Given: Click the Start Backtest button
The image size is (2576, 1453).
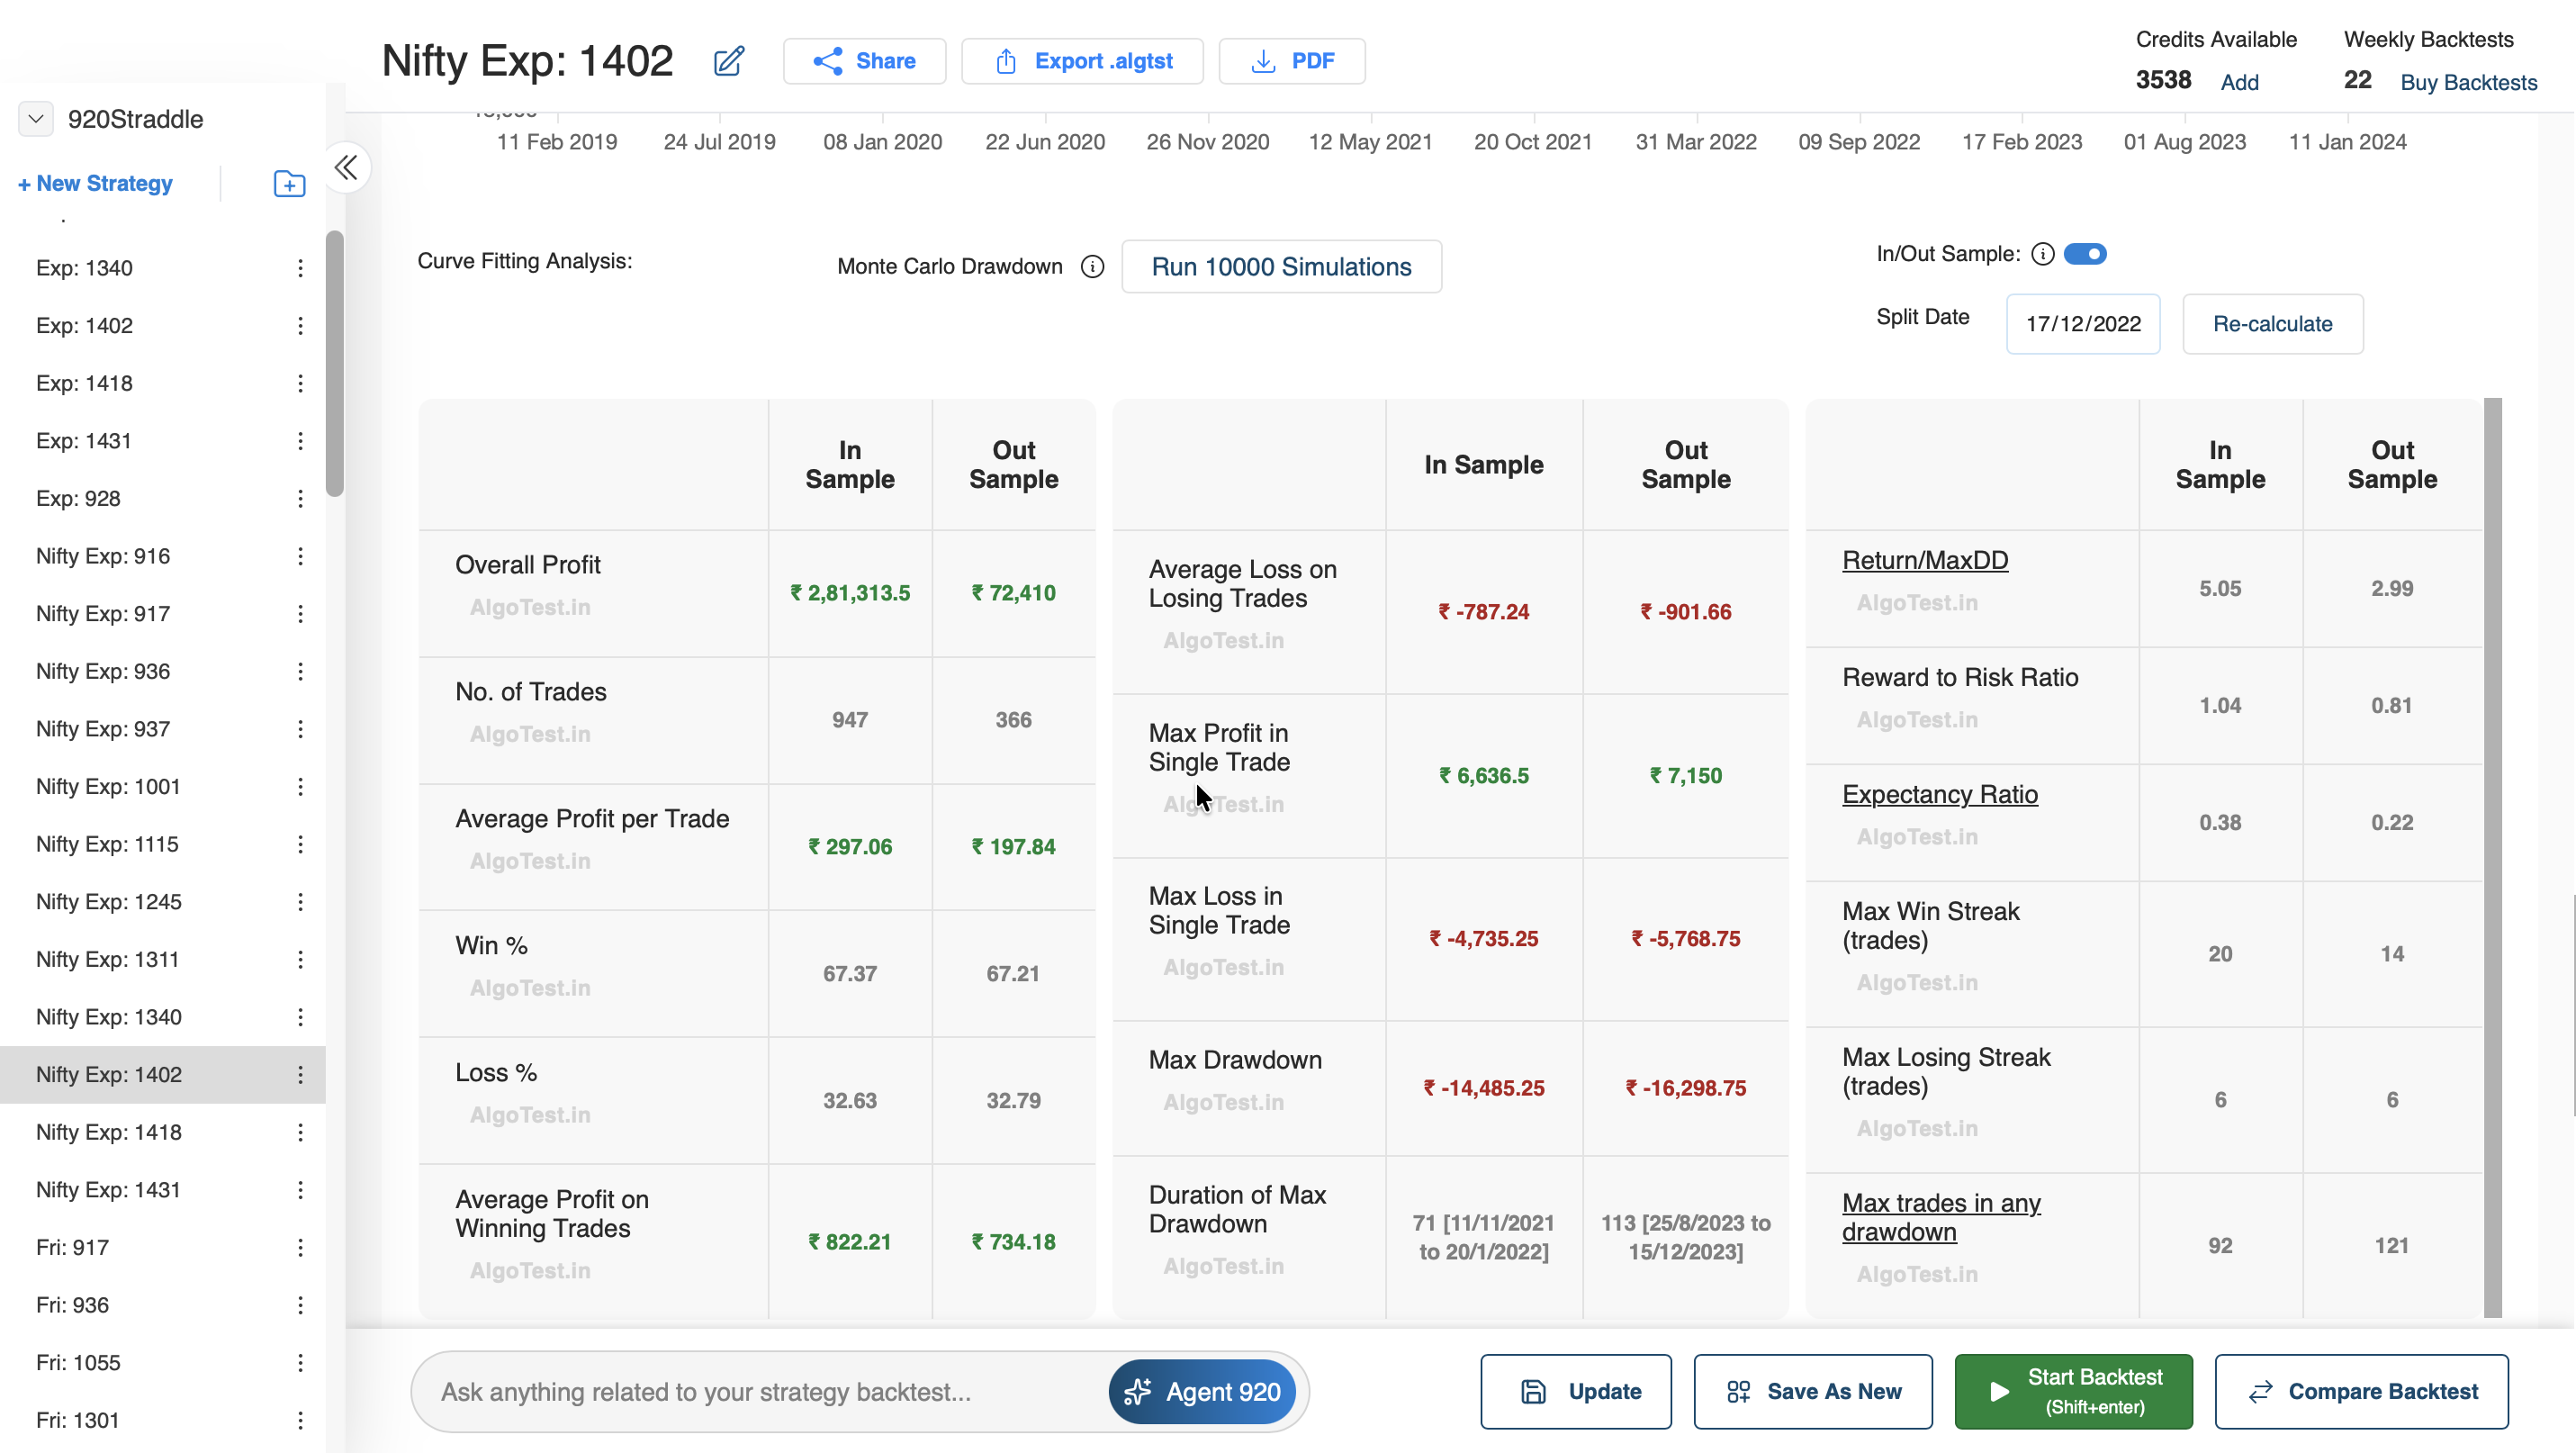Looking at the screenshot, I should tap(2073, 1391).
